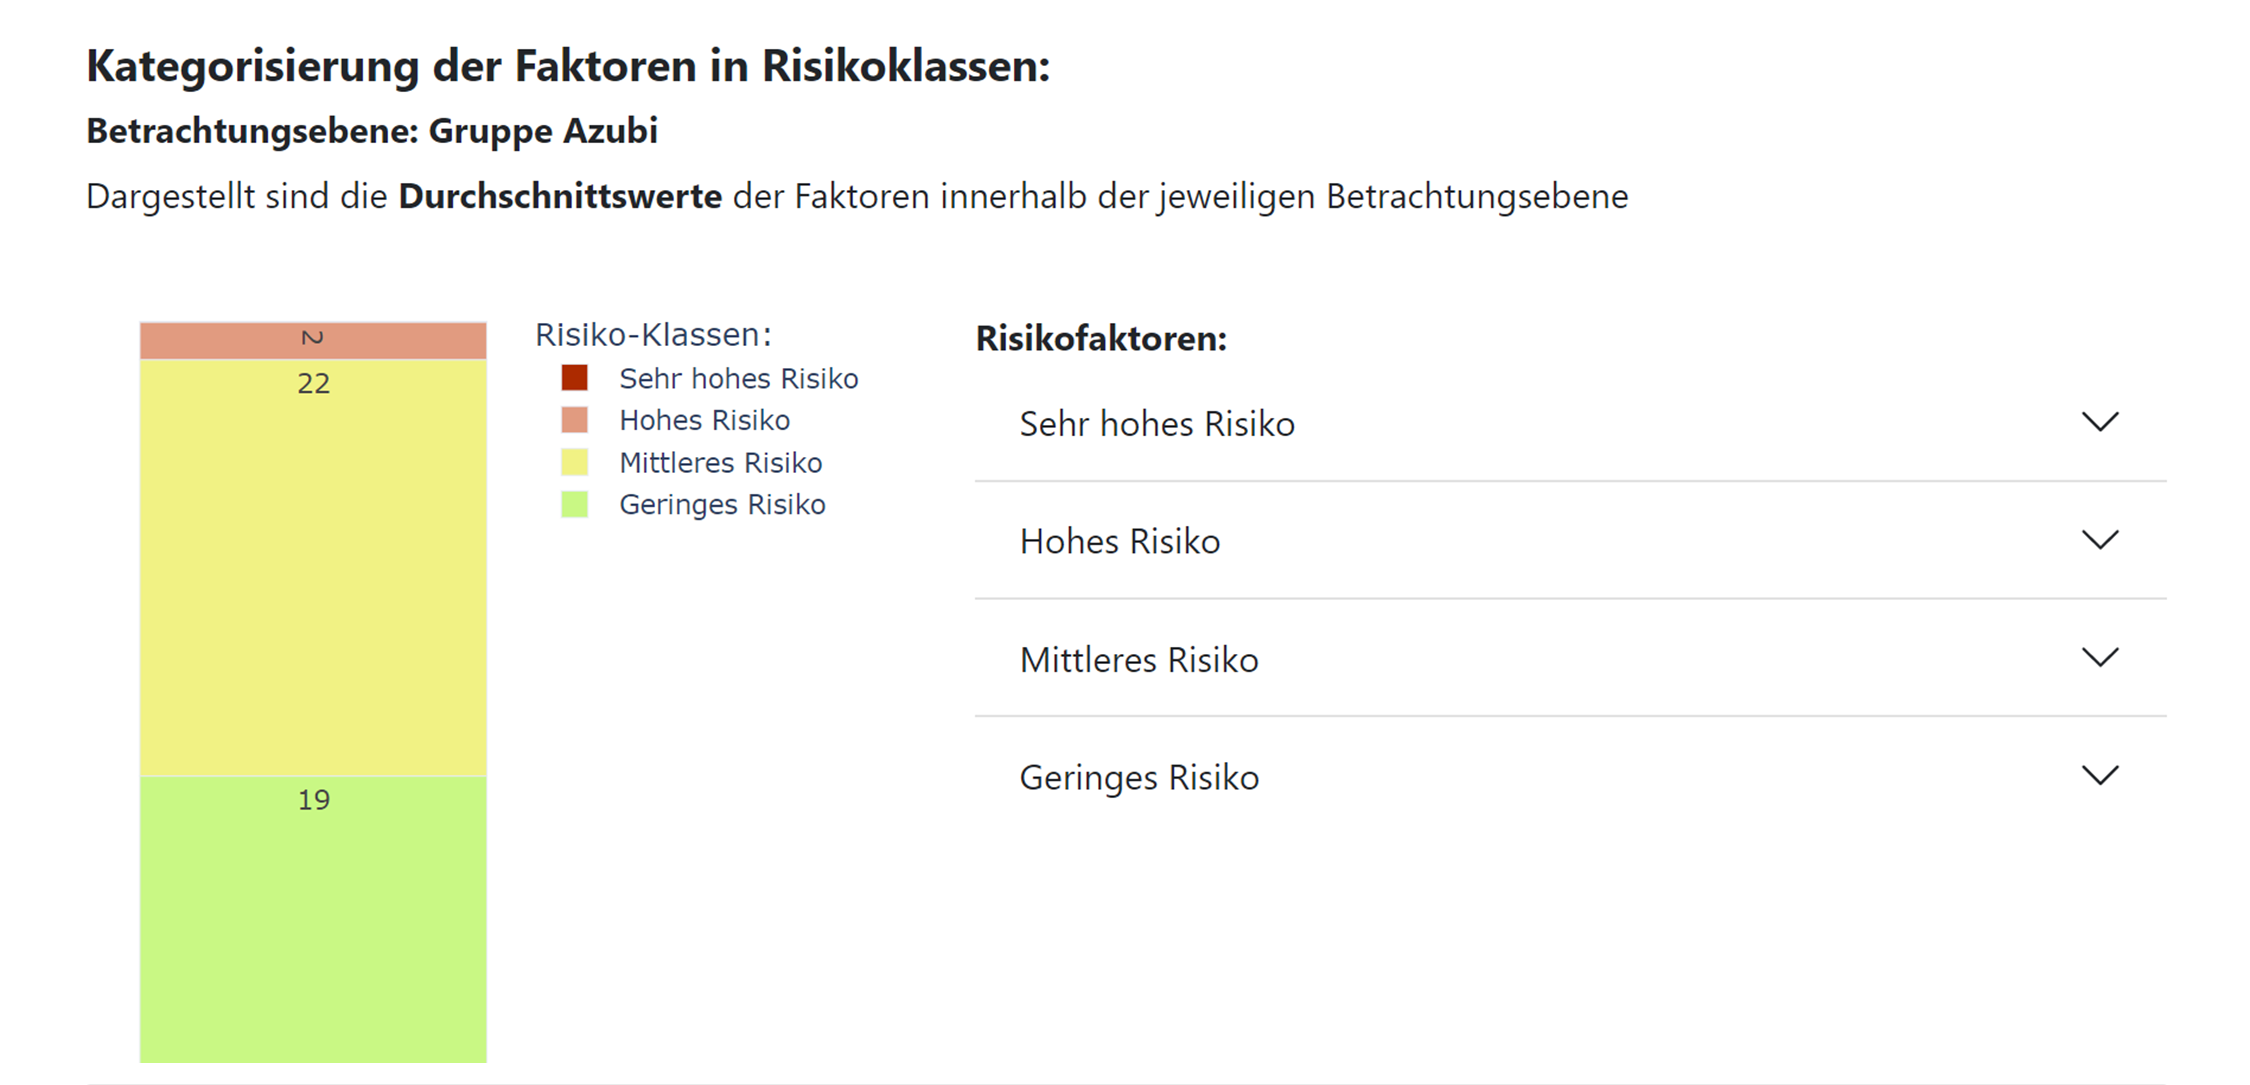2250x1085 pixels.
Task: Open the Mittleres Risiko accordion row
Action: pyautogui.click(x=1570, y=659)
